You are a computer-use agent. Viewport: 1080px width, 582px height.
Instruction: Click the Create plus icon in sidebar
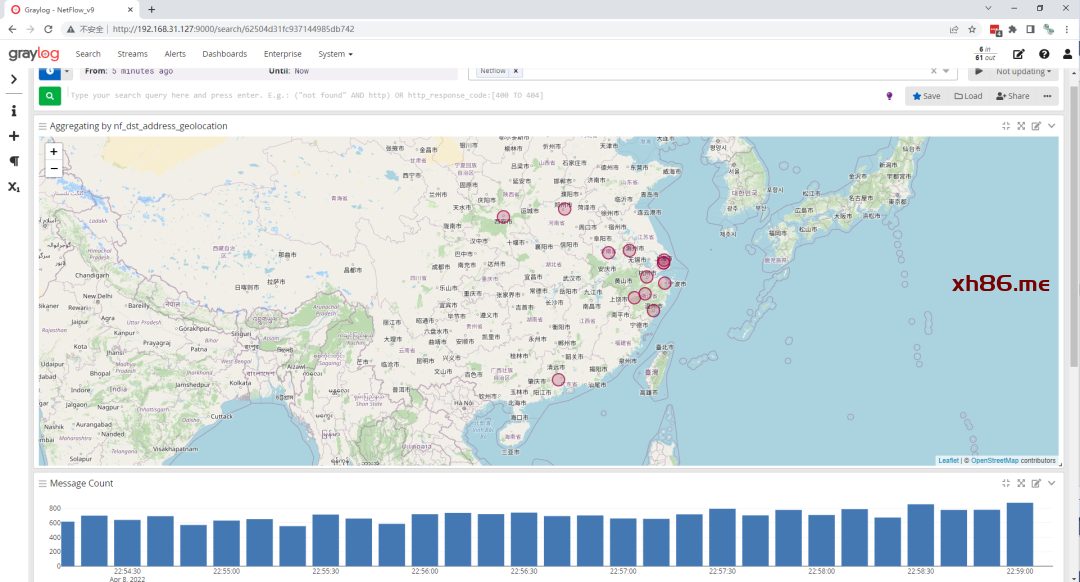tap(14, 136)
